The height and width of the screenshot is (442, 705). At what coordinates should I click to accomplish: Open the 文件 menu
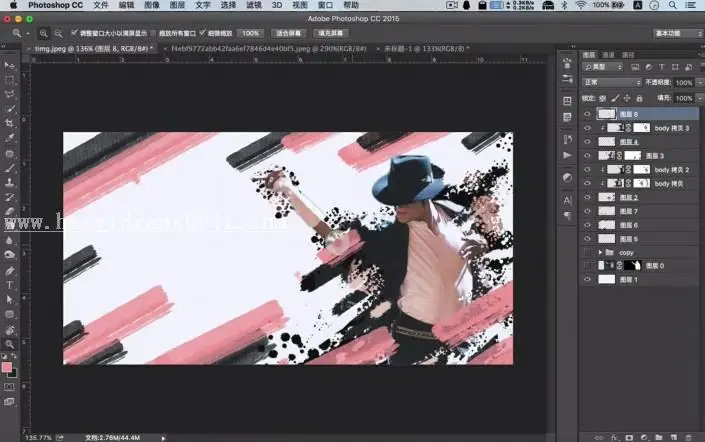point(101,5)
